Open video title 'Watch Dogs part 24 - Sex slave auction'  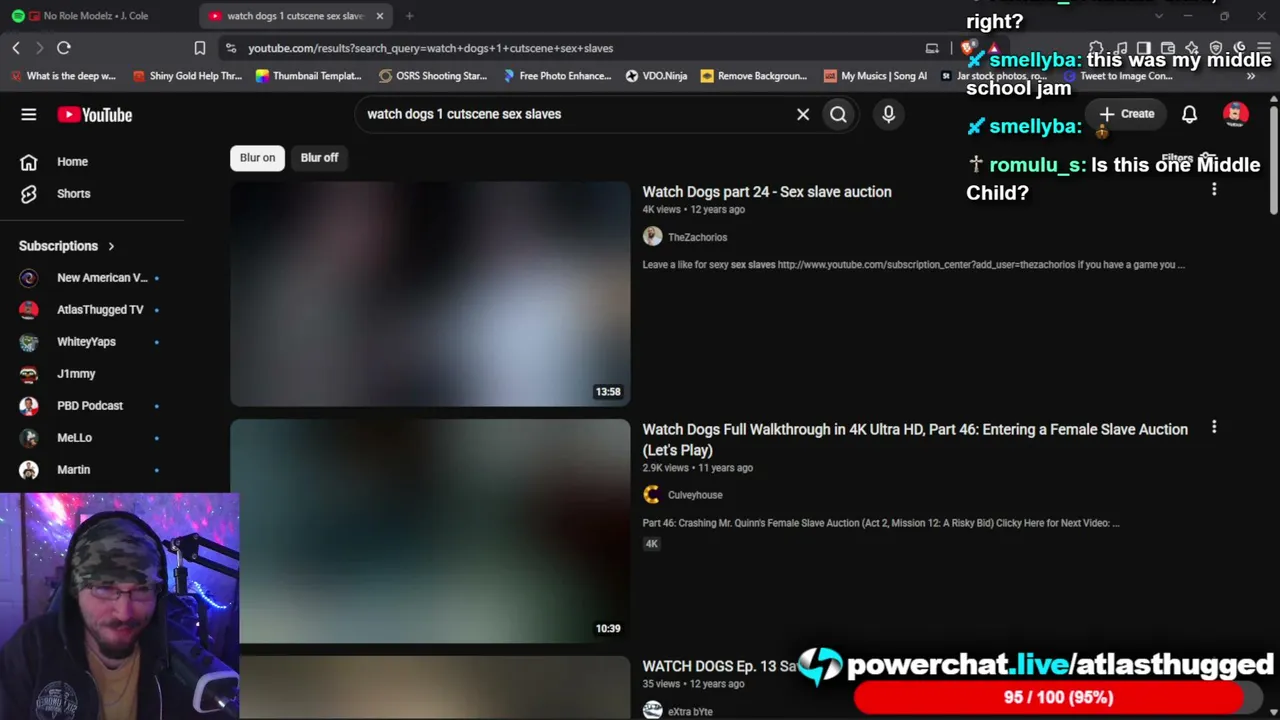tap(767, 192)
